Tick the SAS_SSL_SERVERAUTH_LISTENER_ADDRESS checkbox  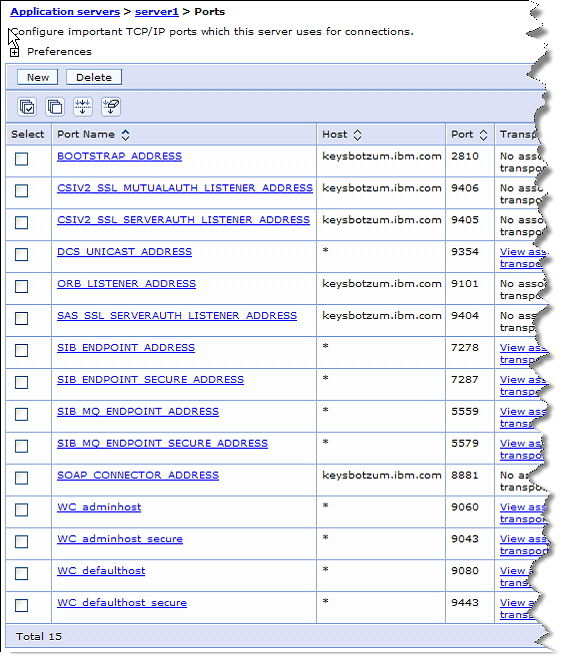point(21,318)
